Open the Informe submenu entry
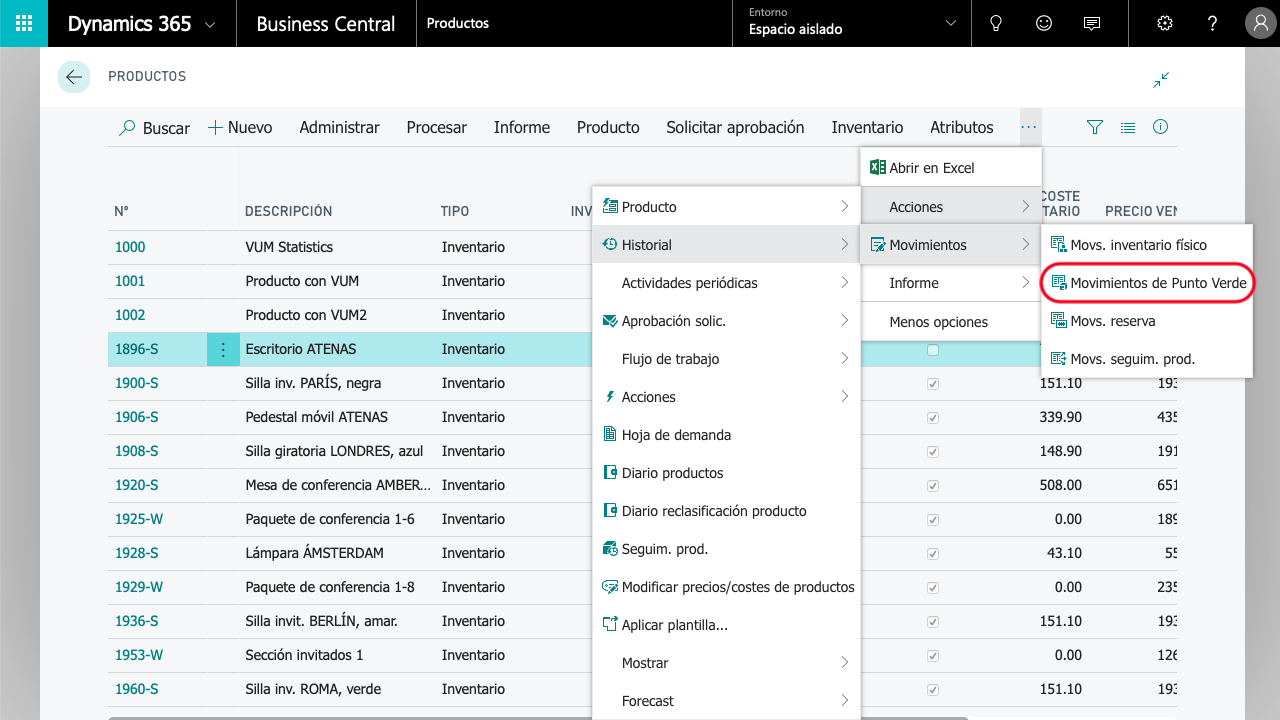Screen dimensions: 1280x720 951,283
